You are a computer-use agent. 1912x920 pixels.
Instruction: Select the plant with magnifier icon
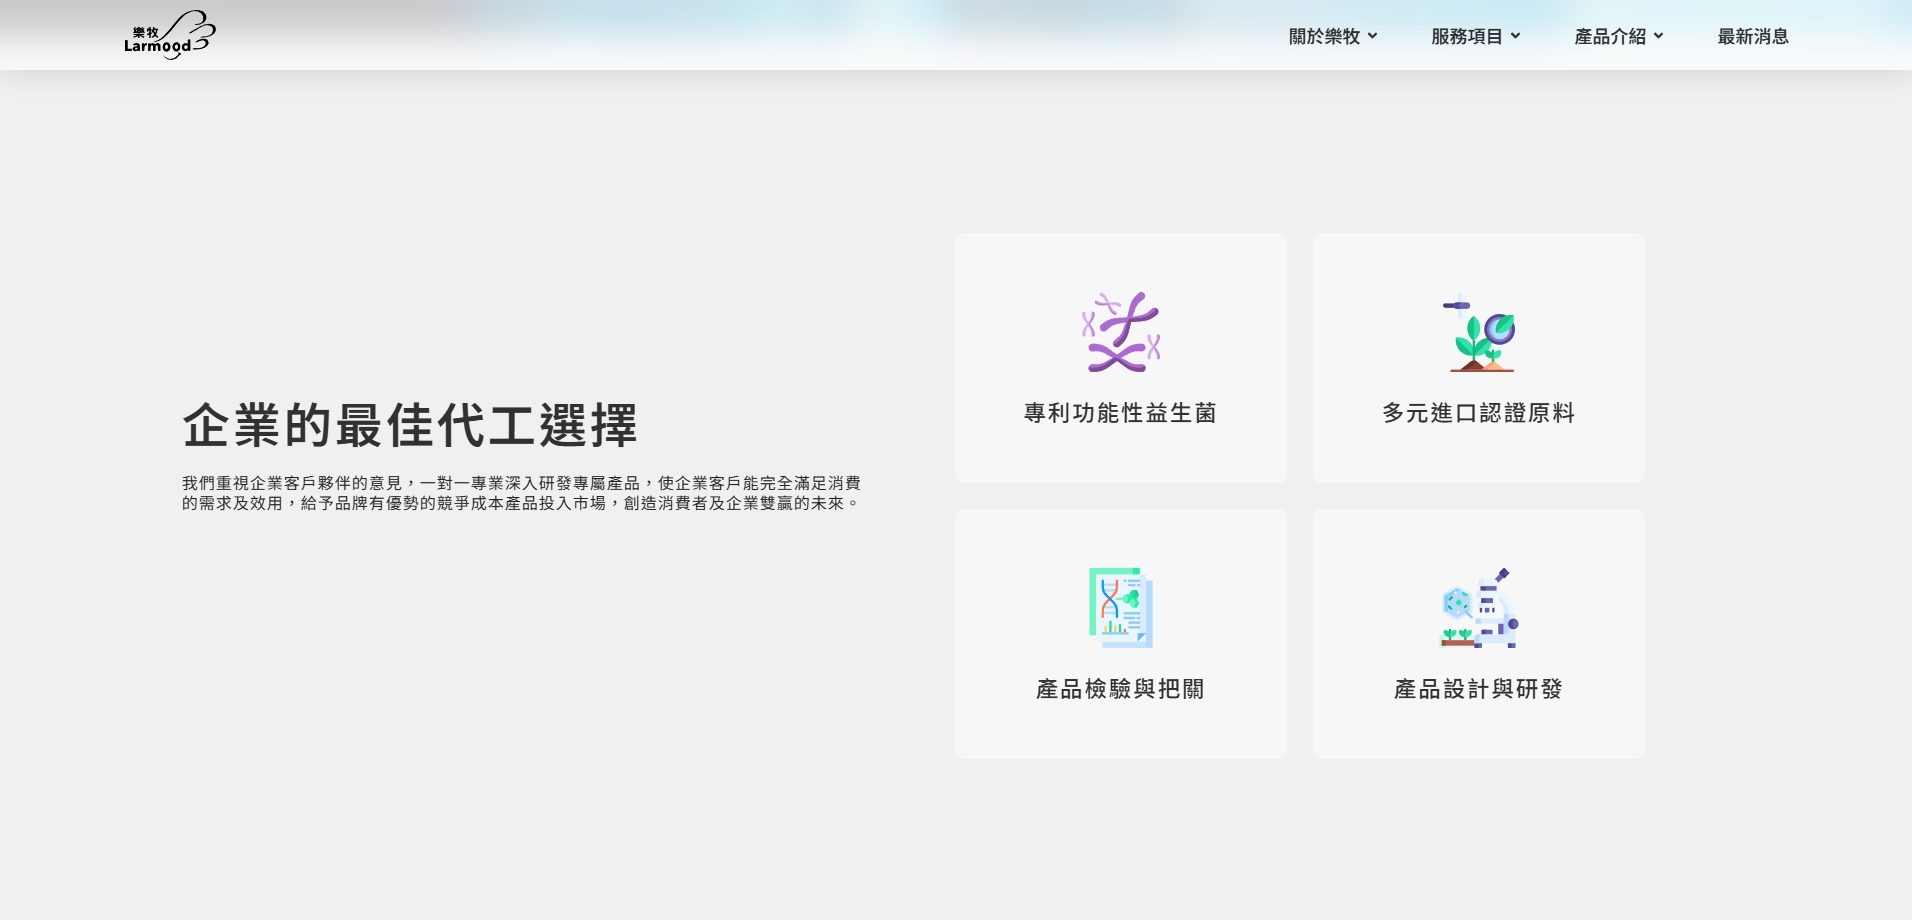[1478, 335]
